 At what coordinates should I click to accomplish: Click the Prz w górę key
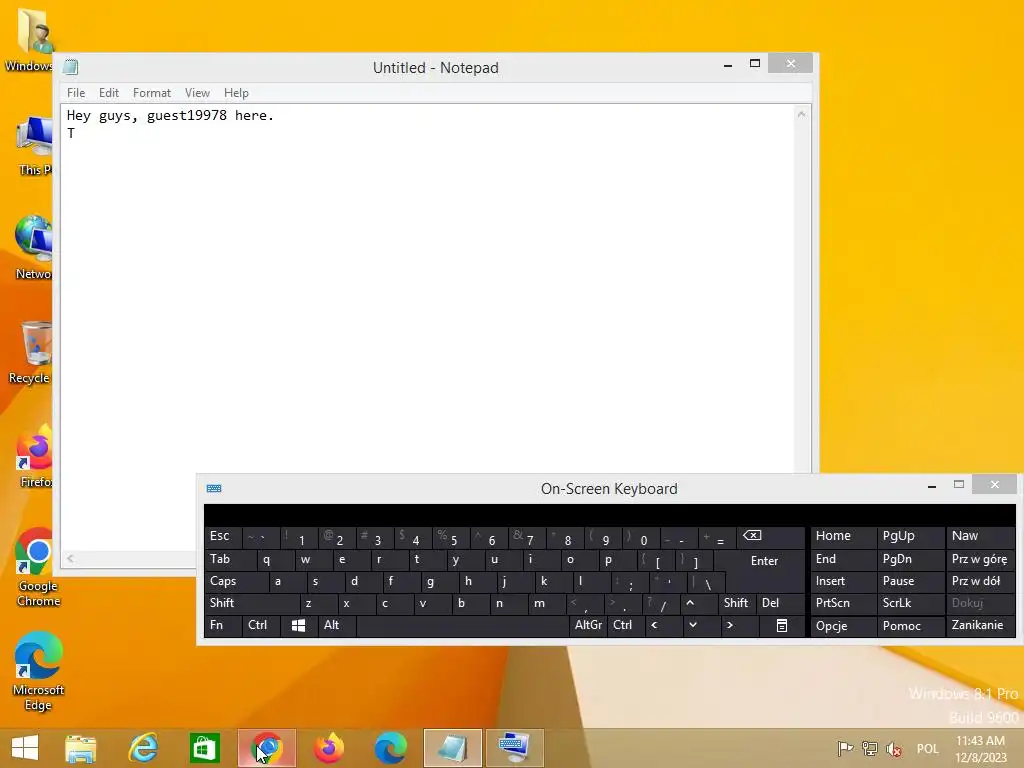pos(979,560)
